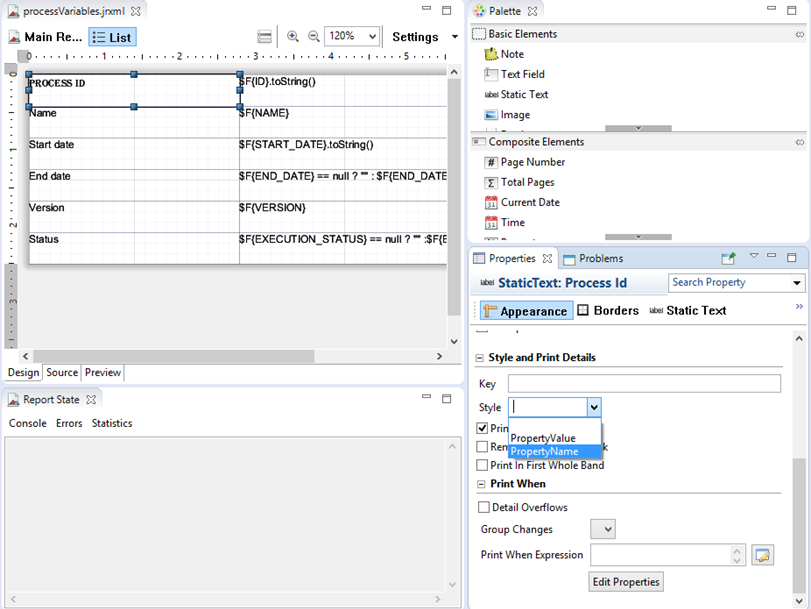Switch to the Source tab
Viewport: 811px width, 609px height.
pos(62,373)
